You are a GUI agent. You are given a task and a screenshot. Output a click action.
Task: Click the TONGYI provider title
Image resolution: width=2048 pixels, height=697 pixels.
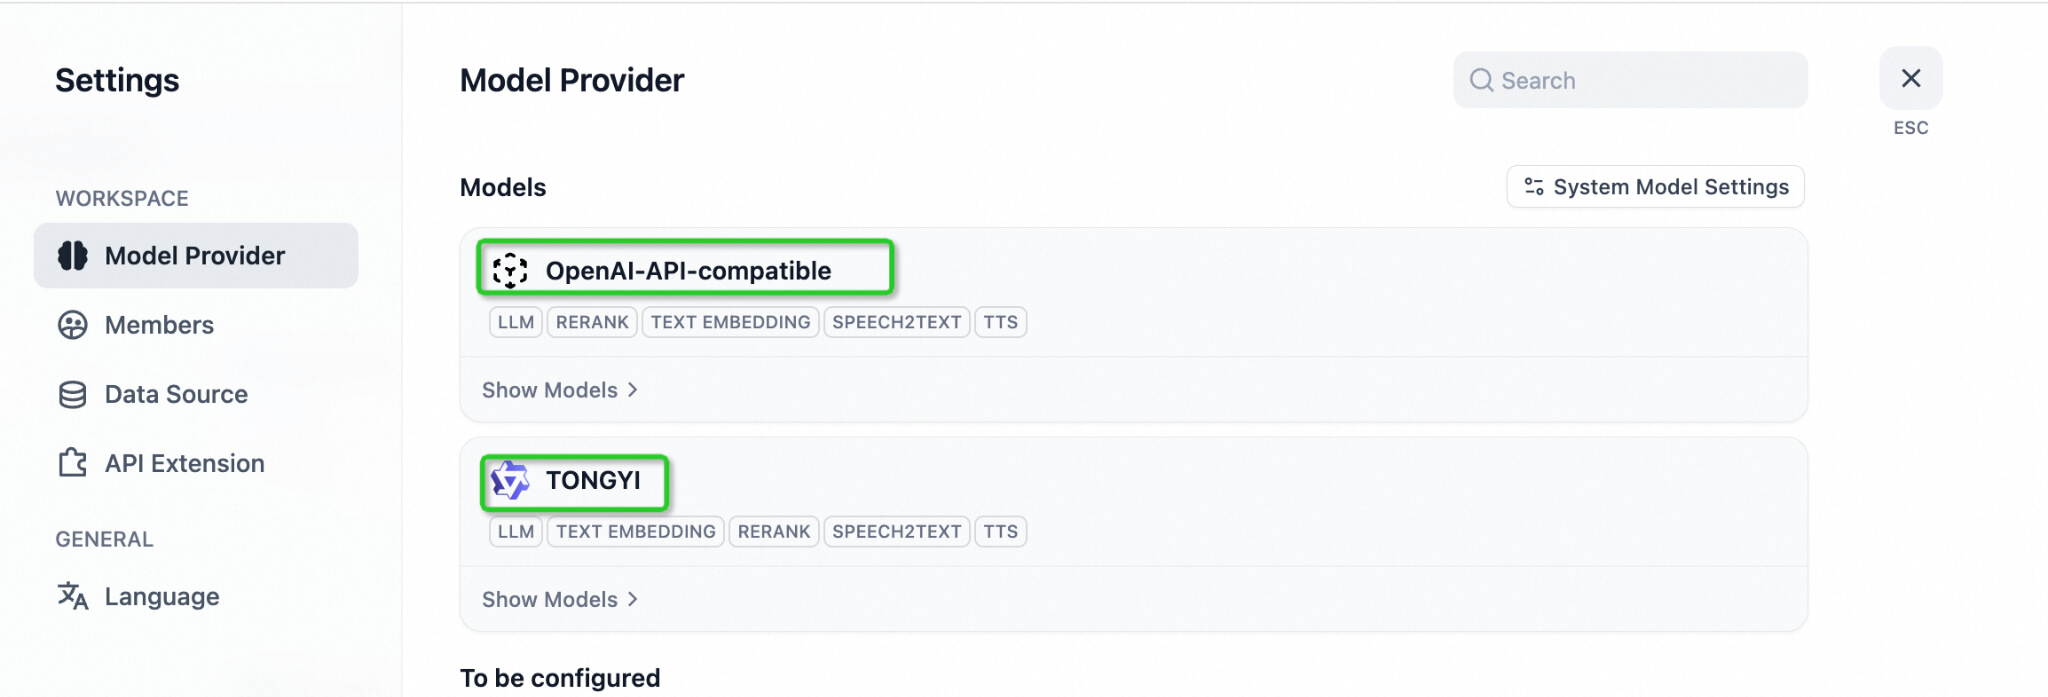point(593,481)
